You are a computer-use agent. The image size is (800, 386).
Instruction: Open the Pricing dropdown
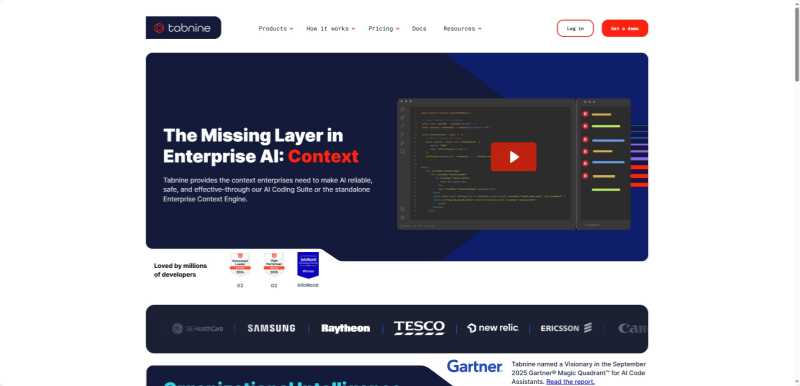click(x=384, y=29)
